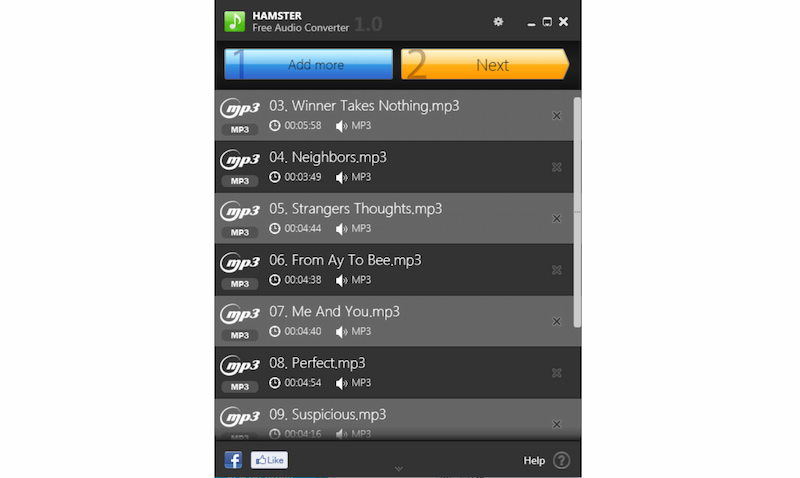Open Help via the question mark icon
800x478 pixels.
[x=561, y=460]
